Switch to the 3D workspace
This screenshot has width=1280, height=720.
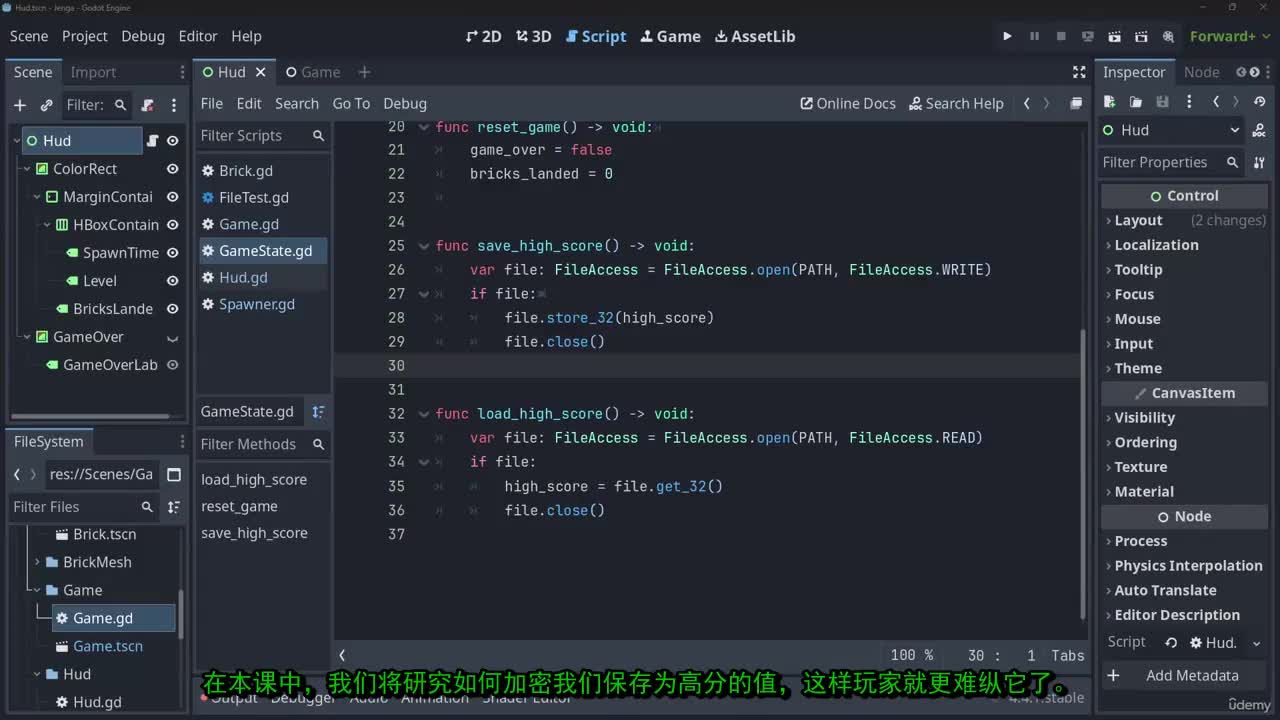[x=533, y=36]
